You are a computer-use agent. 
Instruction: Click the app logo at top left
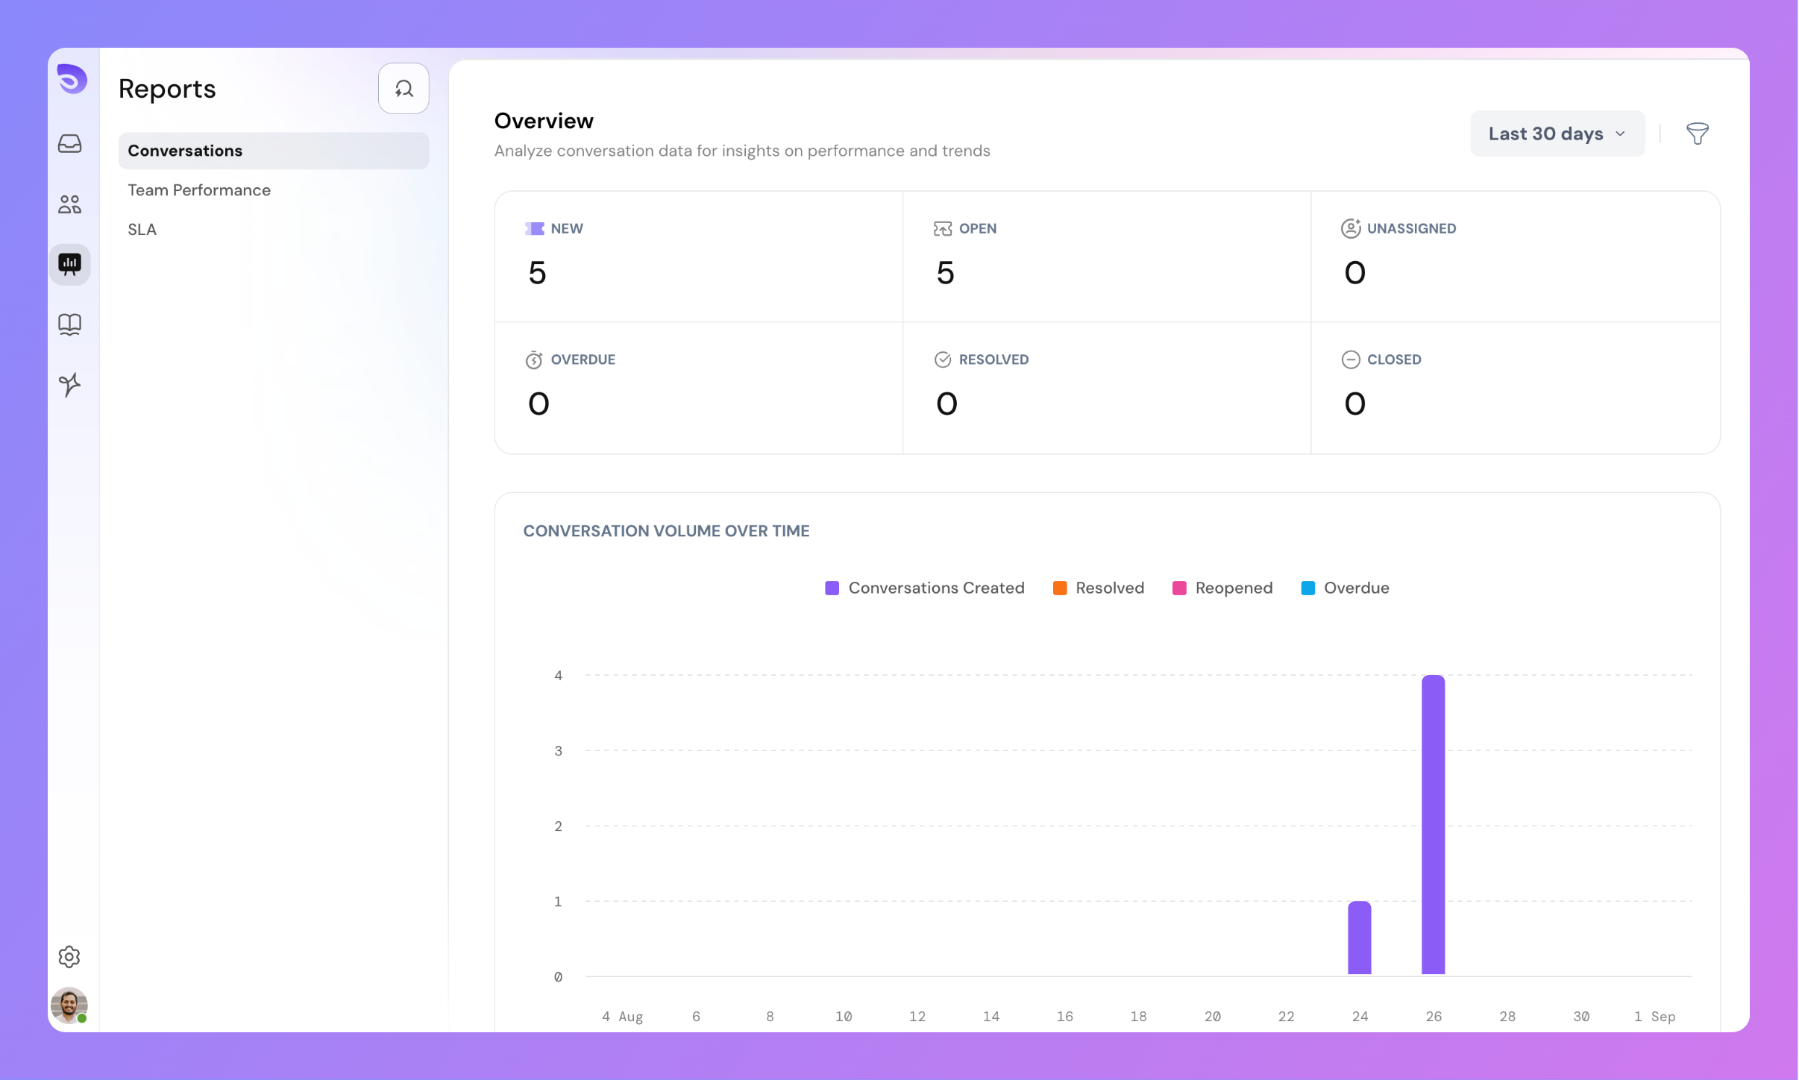(71, 79)
